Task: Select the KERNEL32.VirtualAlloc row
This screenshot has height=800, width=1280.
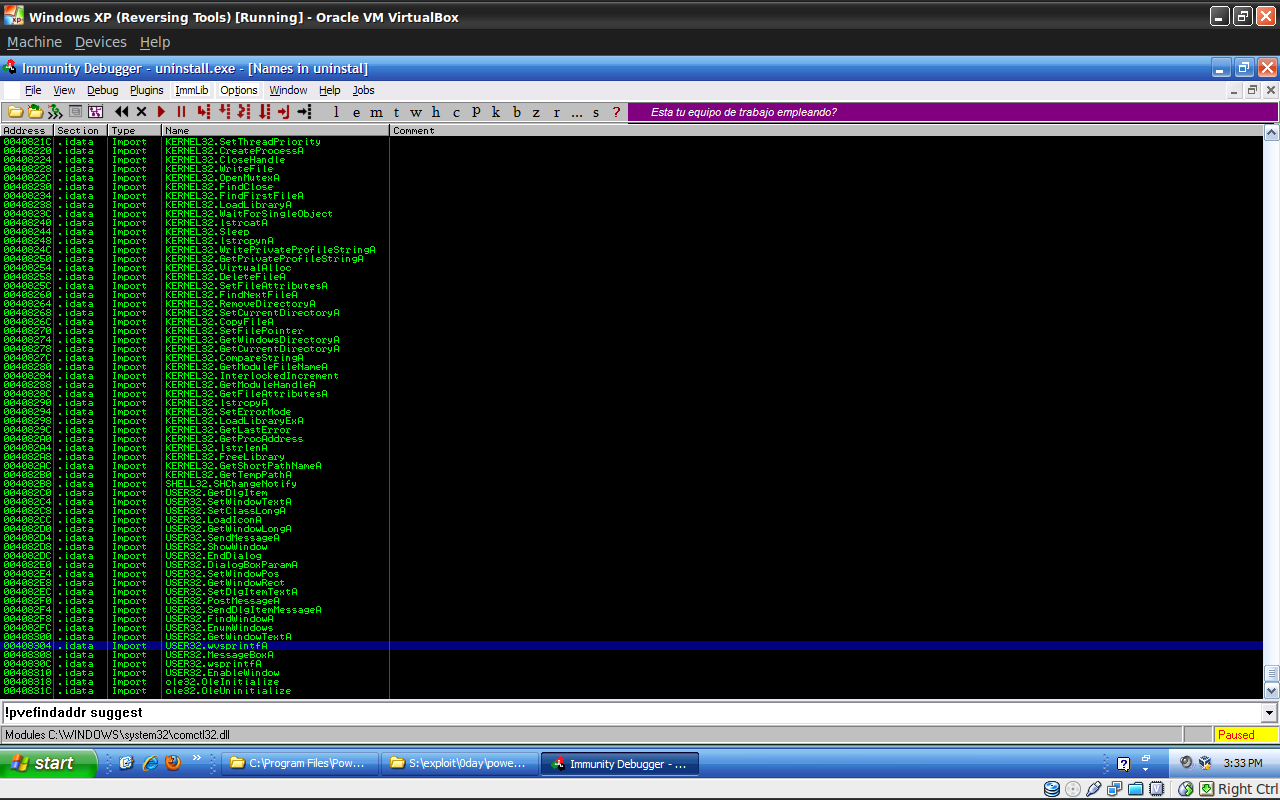Action: point(631,268)
